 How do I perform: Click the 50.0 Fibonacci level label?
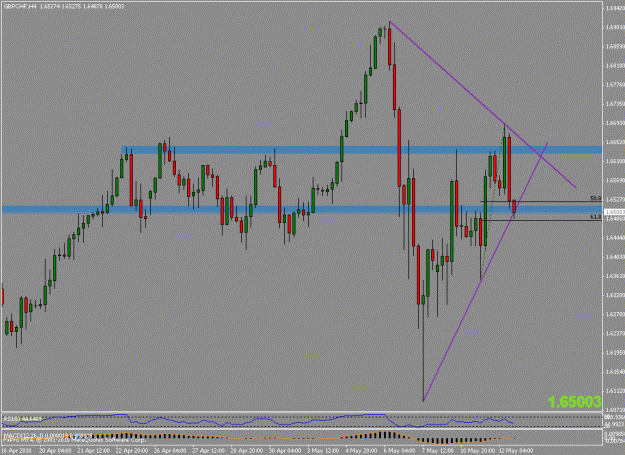(596, 198)
